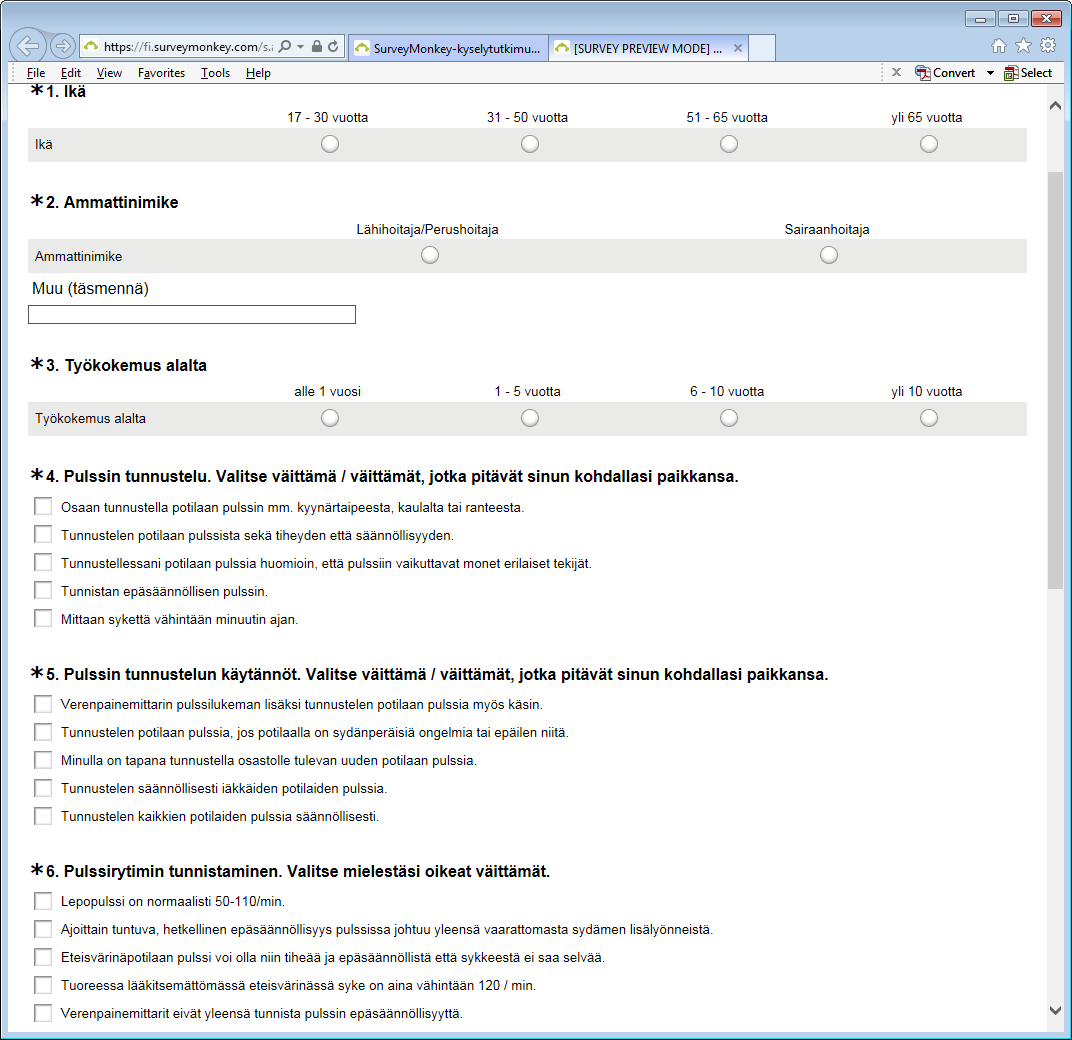Switch to the SurveyMonkey-kyselytutkimu tab

click(x=448, y=48)
